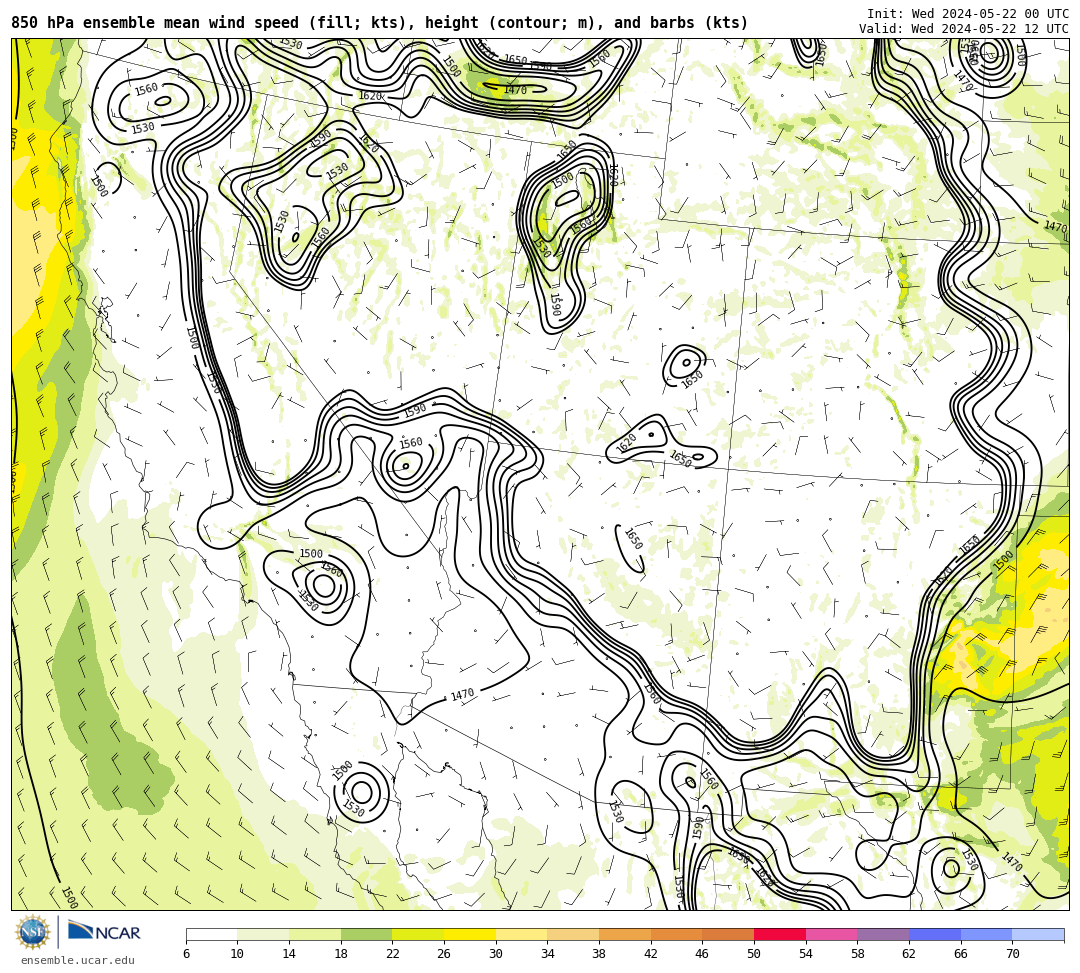Click the legend tick label 66
The image size is (1080, 973).
tap(961, 954)
